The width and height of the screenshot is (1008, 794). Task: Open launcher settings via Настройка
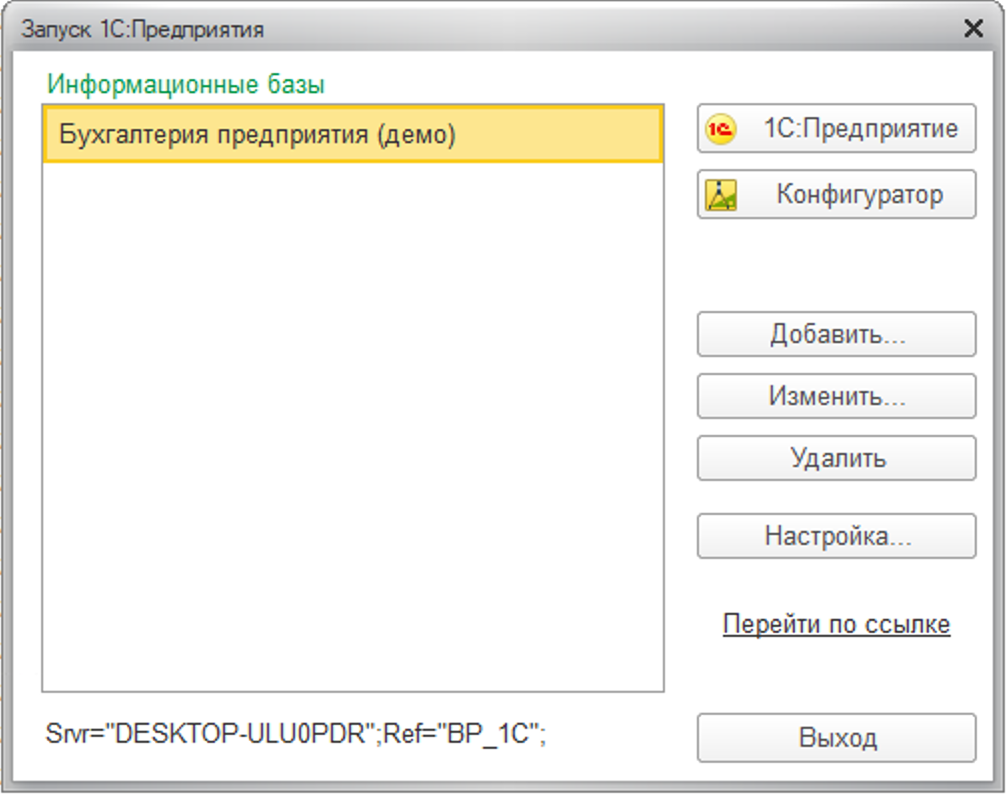pos(836,536)
